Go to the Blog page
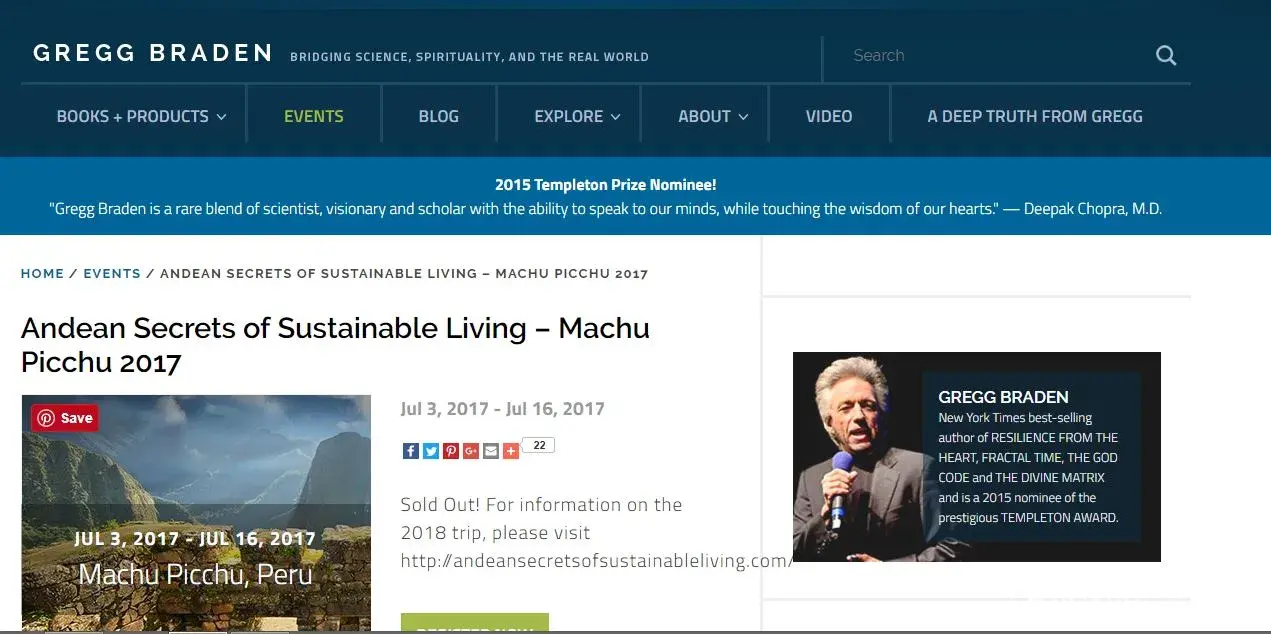Viewport: 1271px width, 634px height. (x=439, y=116)
